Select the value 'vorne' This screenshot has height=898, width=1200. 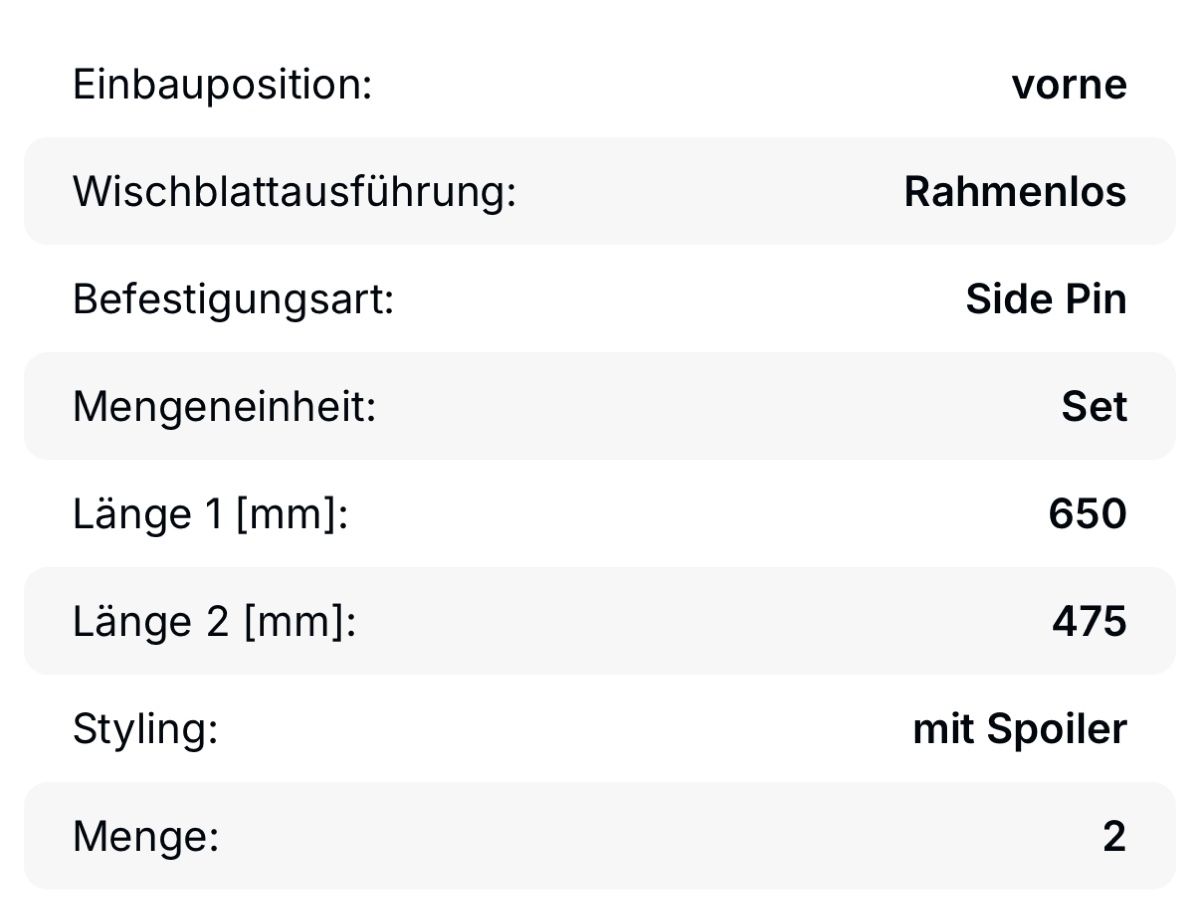(x=1068, y=85)
